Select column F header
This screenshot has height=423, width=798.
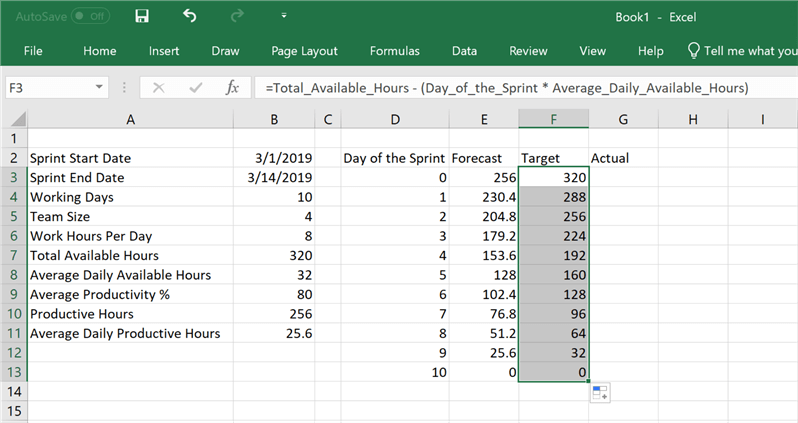tap(553, 120)
